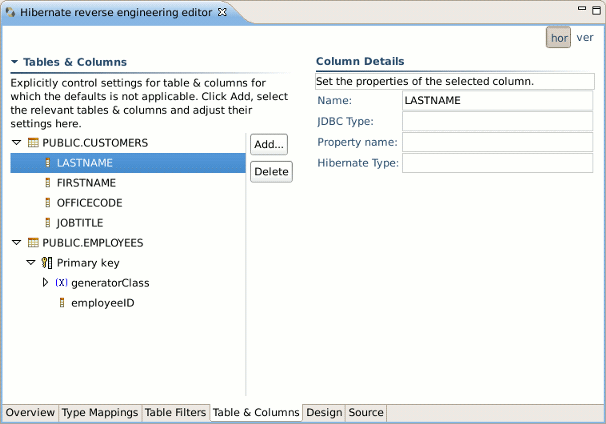Click the FIRSTNAME column icon

(x=48, y=183)
